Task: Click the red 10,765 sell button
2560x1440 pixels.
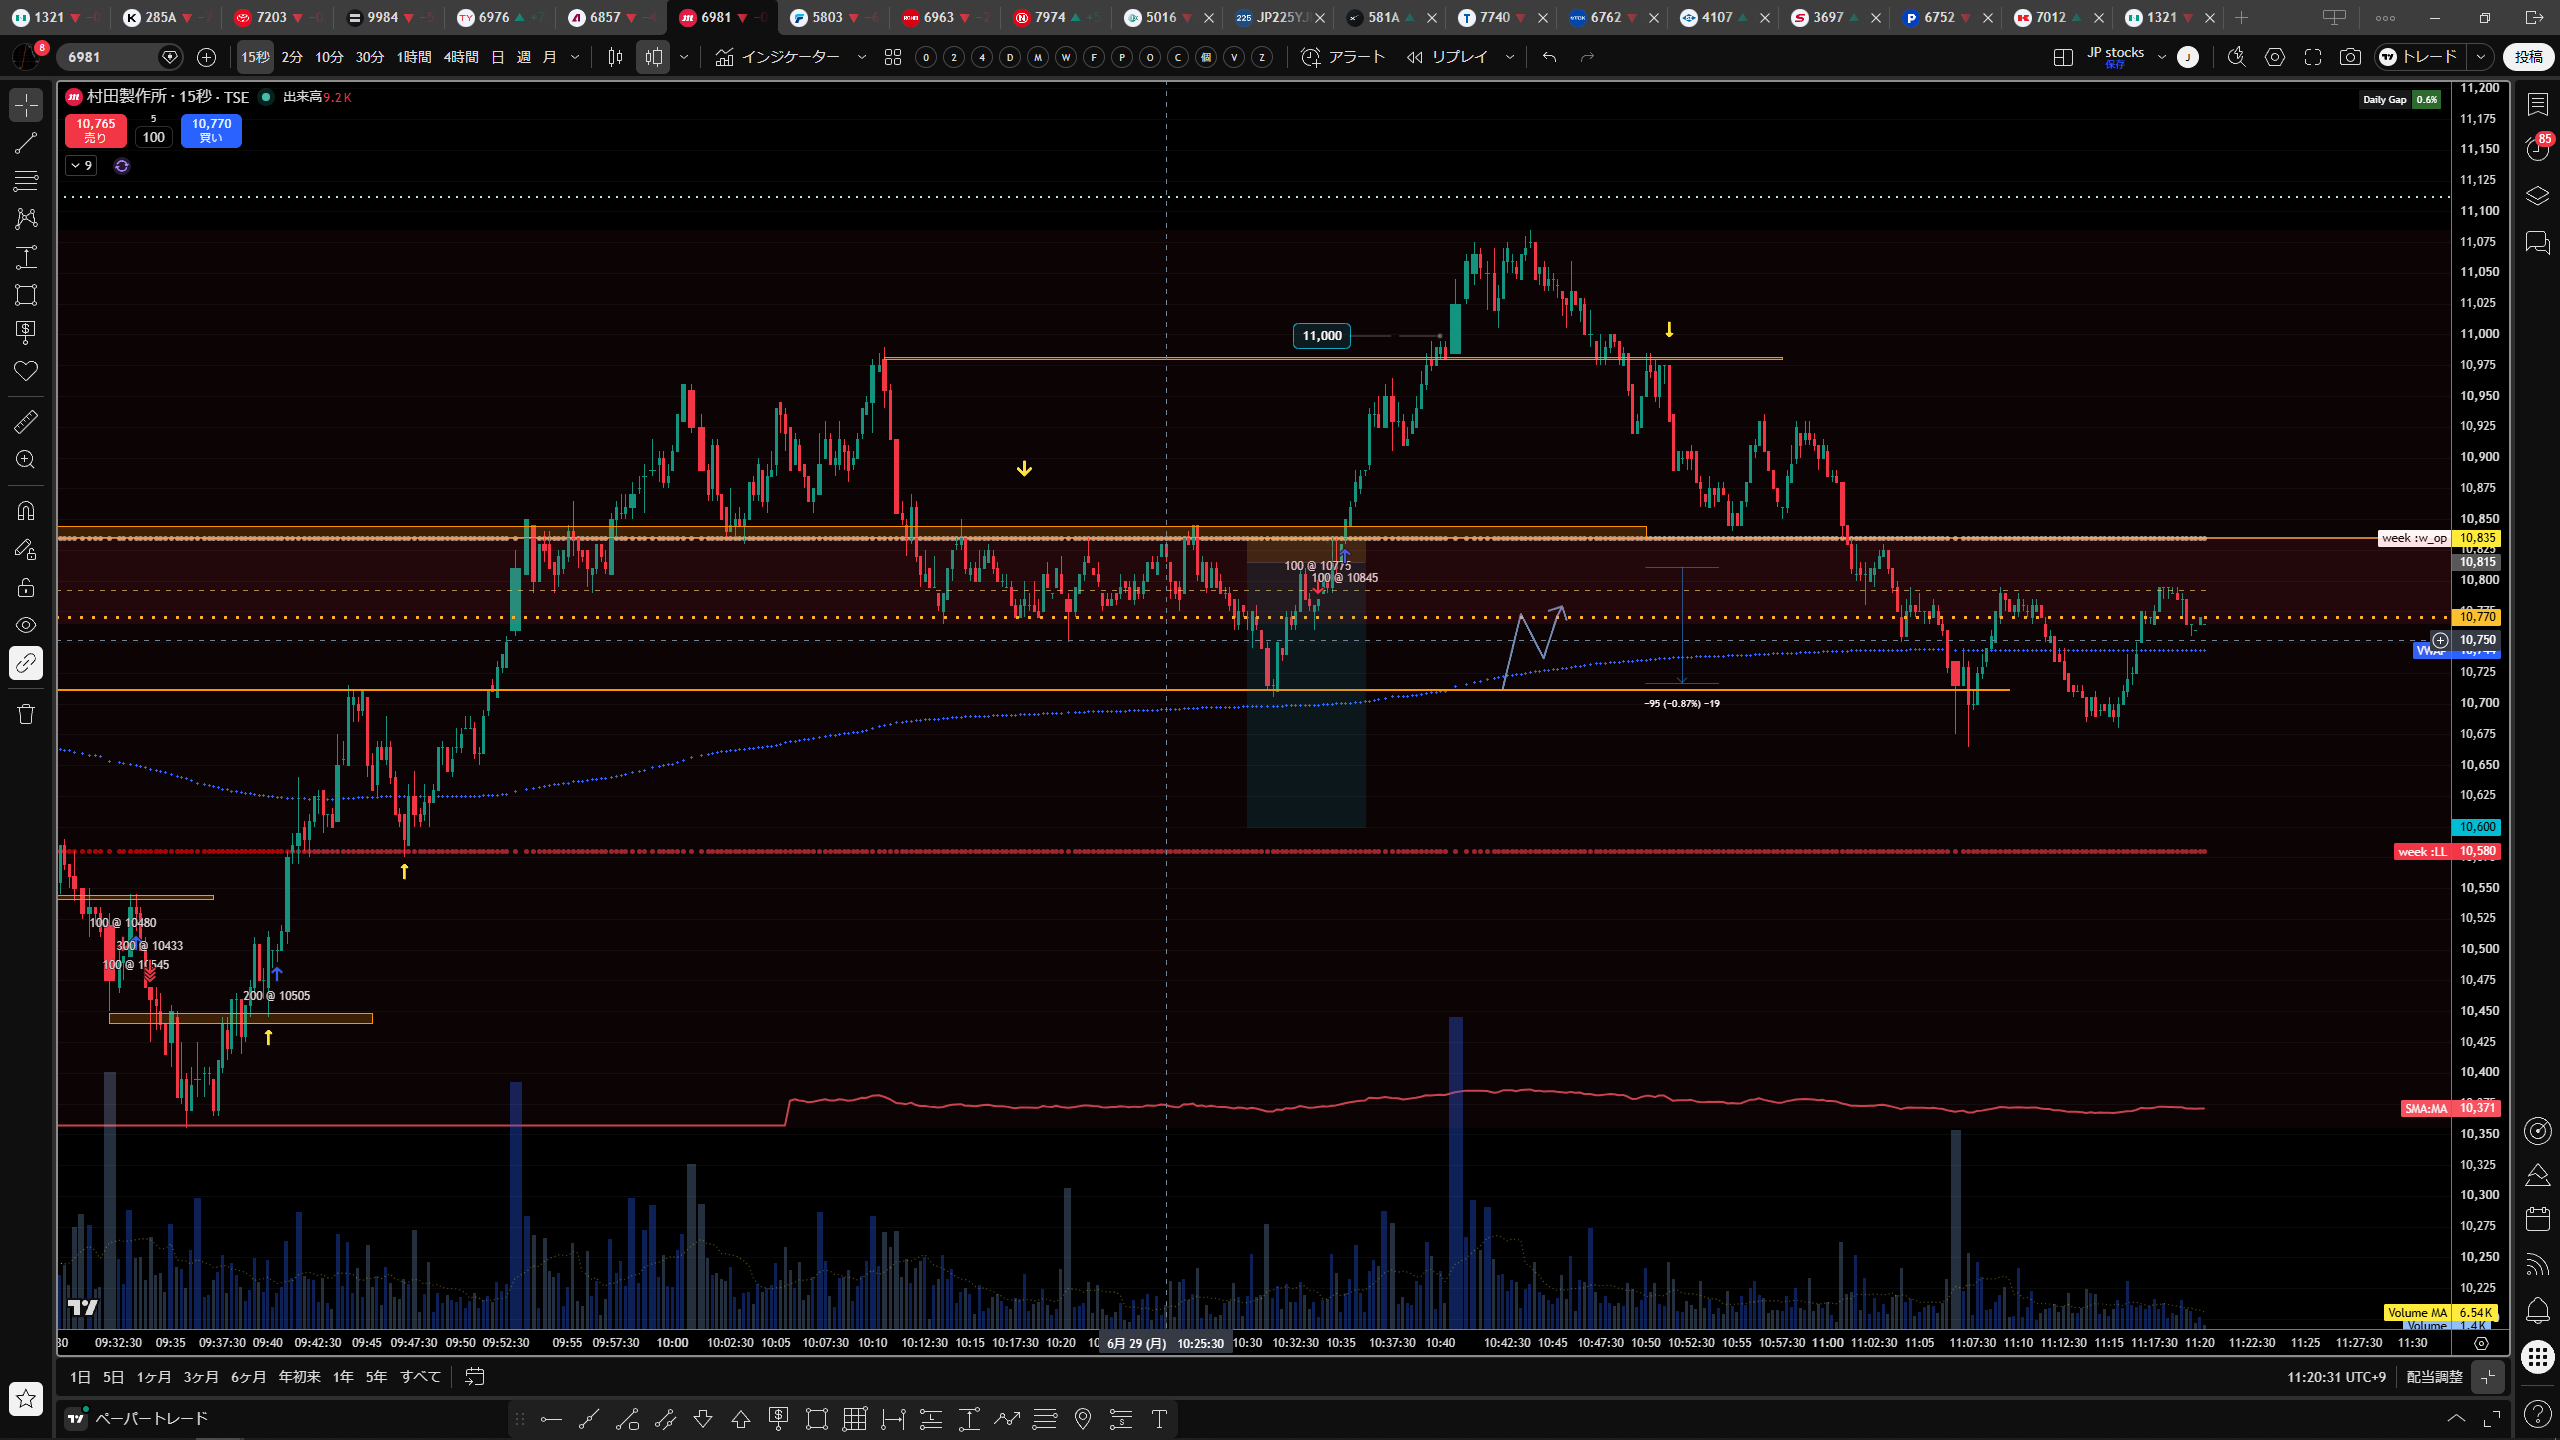Action: pos(96,130)
